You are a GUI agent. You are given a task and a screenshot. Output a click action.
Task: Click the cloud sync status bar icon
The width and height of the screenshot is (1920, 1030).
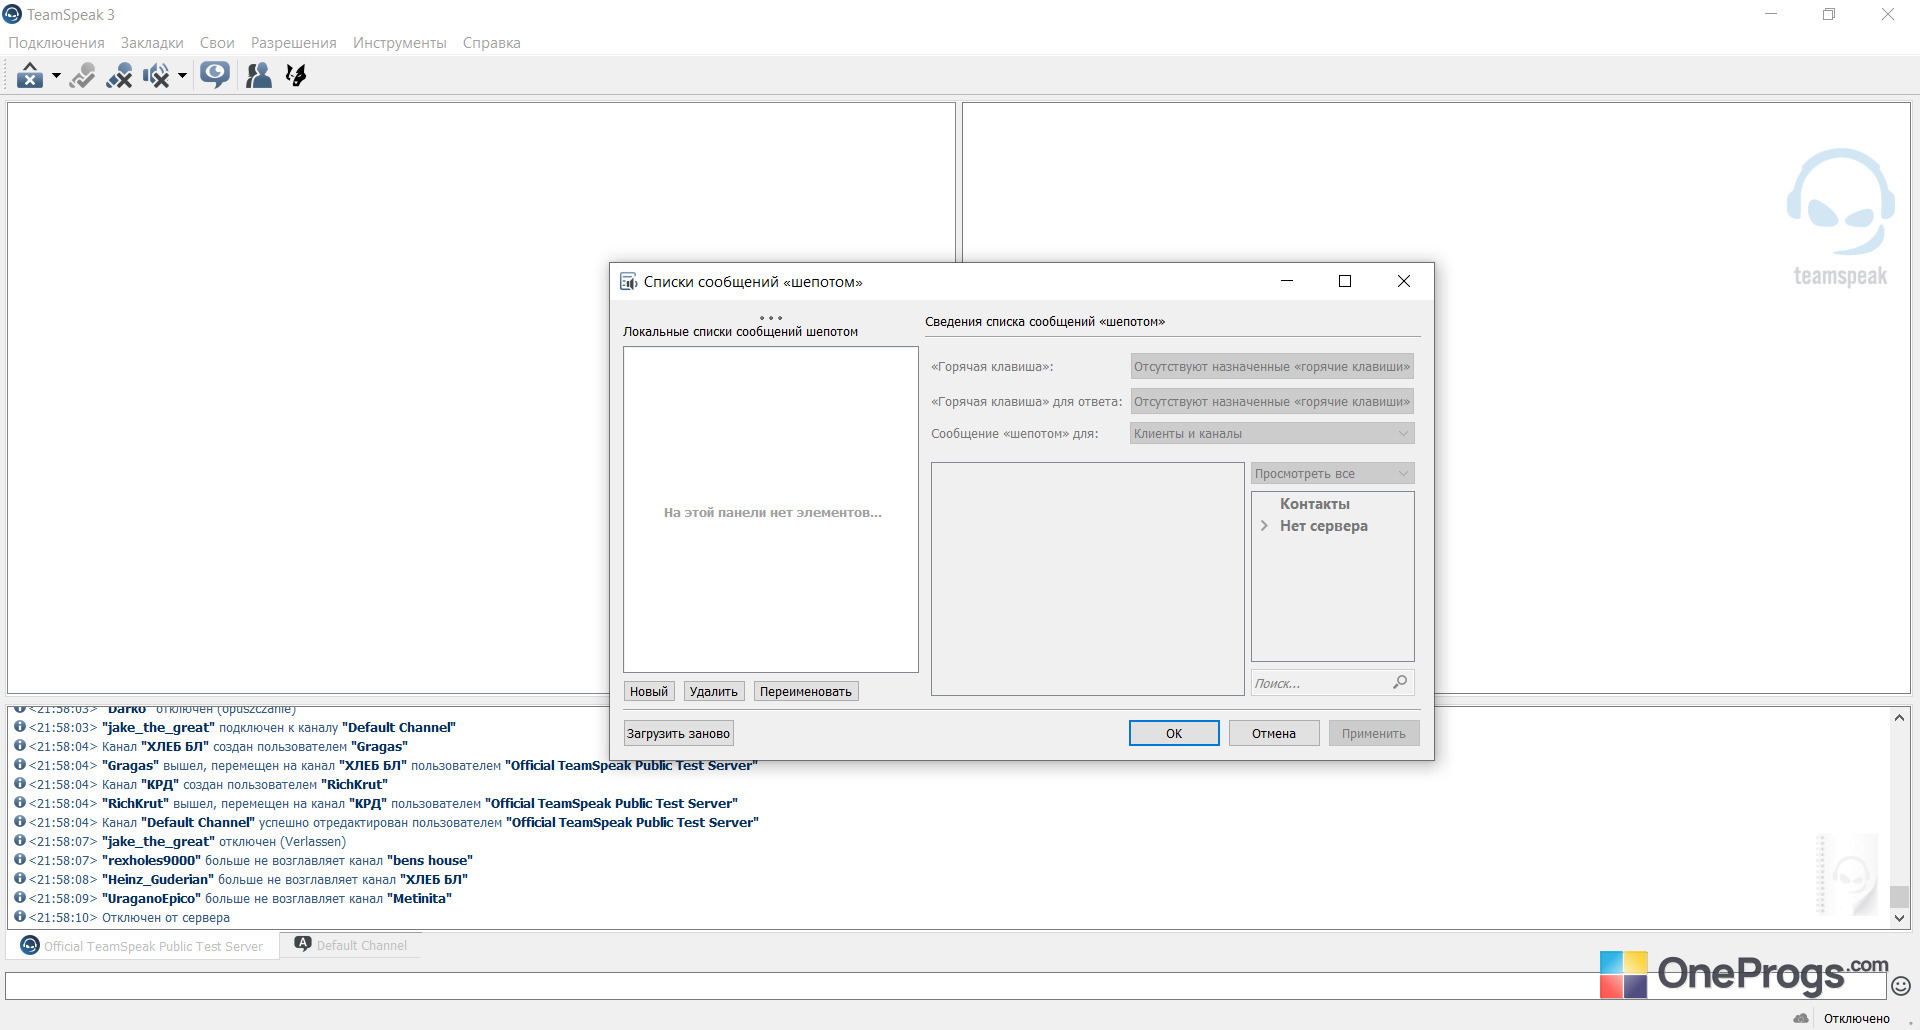tap(1801, 1018)
